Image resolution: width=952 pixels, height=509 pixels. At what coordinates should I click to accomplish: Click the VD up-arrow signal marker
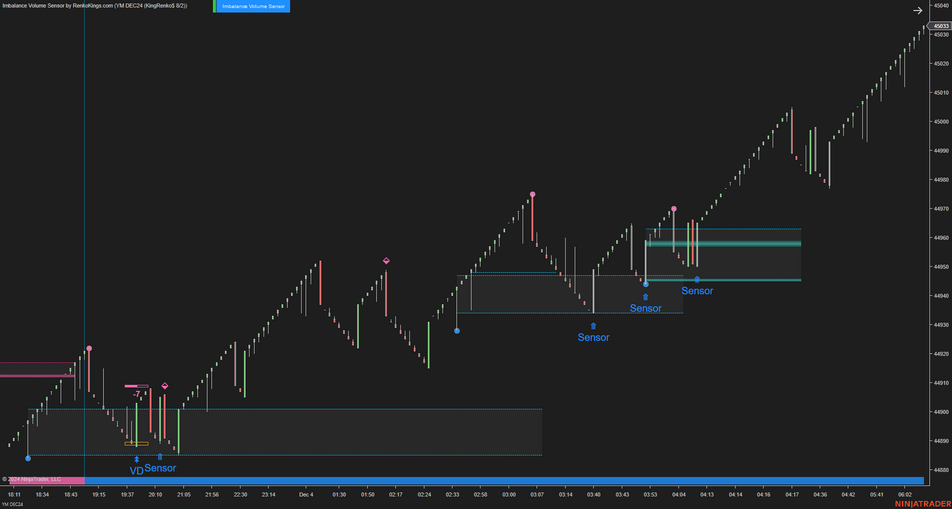tap(136, 460)
